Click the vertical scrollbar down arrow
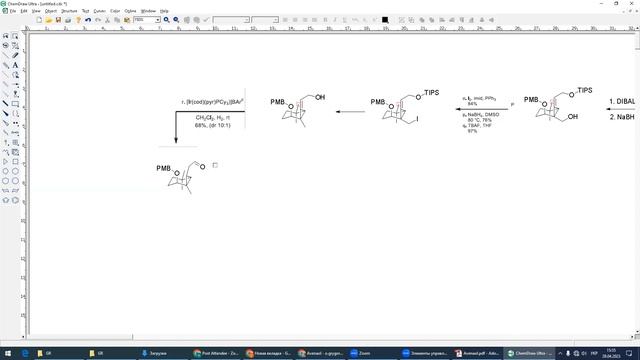The width and height of the screenshot is (640, 360). coord(637,331)
